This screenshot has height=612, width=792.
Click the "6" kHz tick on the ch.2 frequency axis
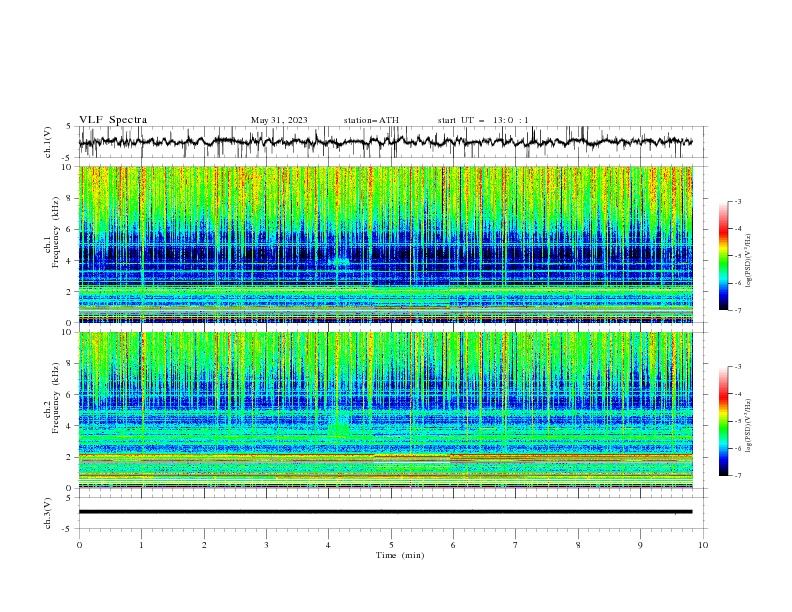click(x=71, y=394)
